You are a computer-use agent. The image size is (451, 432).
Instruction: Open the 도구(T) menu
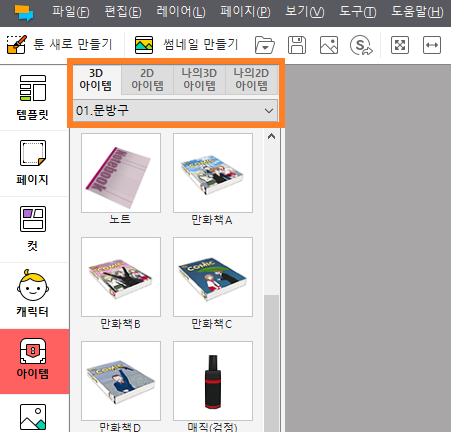[x=358, y=12]
